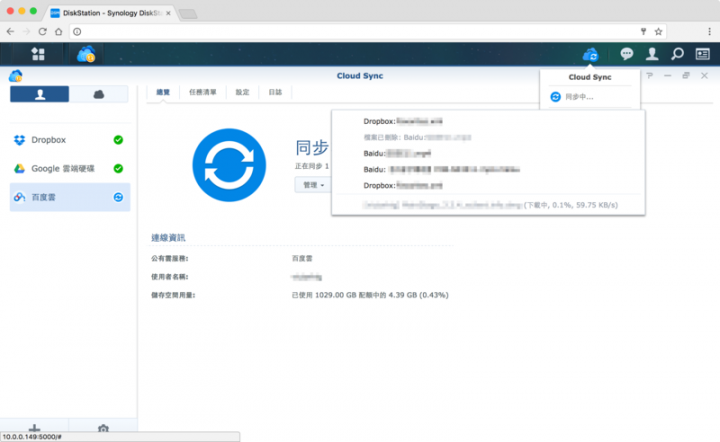Go to the browser home page

pos(58,32)
